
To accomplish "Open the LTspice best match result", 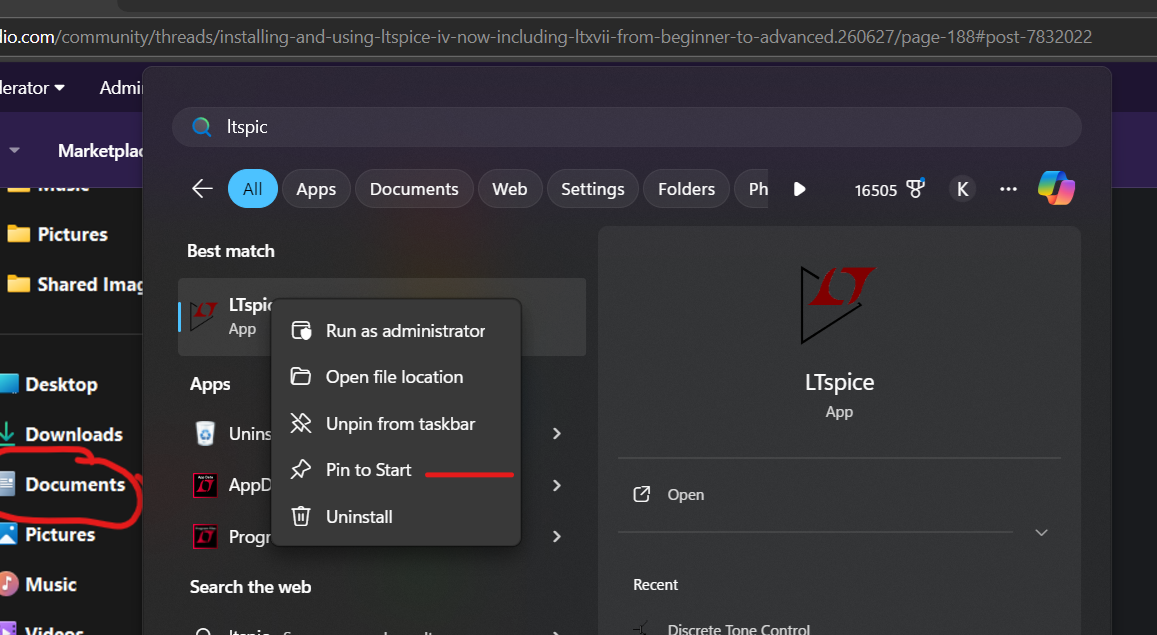I will [x=381, y=316].
